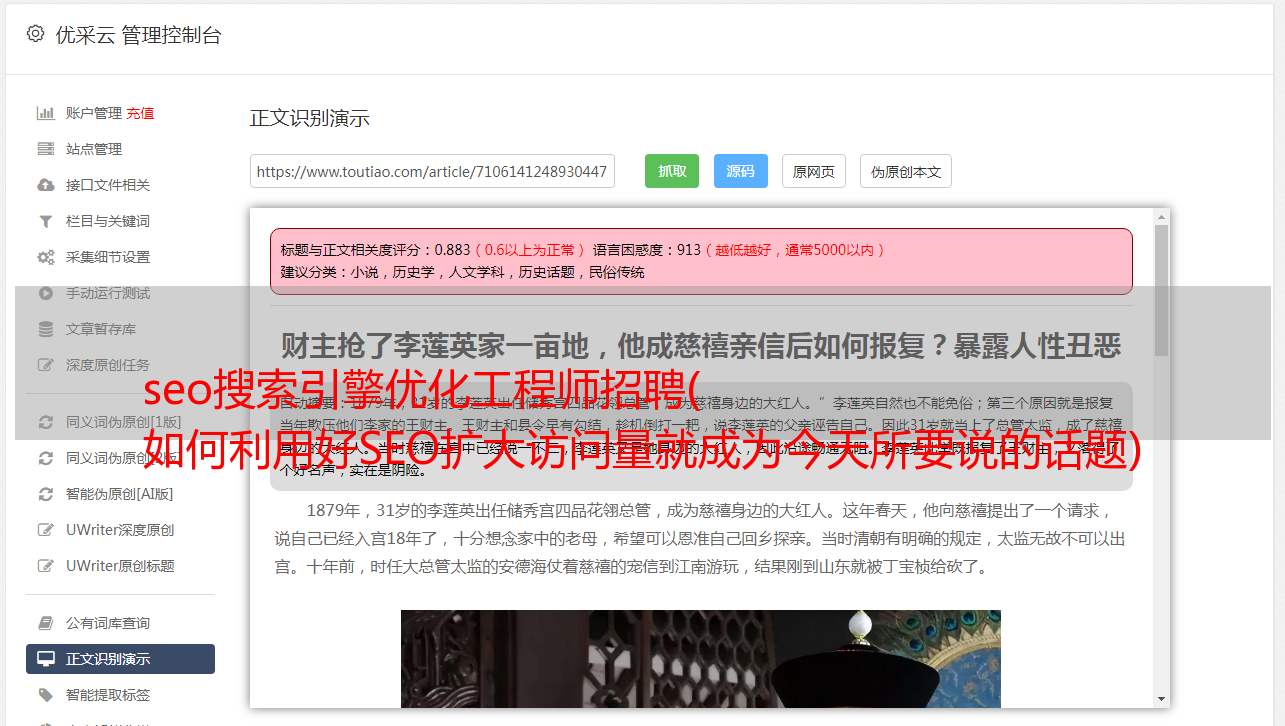
Task: Open UWriter原创标题 menu item
Action: pyautogui.click(x=120, y=566)
